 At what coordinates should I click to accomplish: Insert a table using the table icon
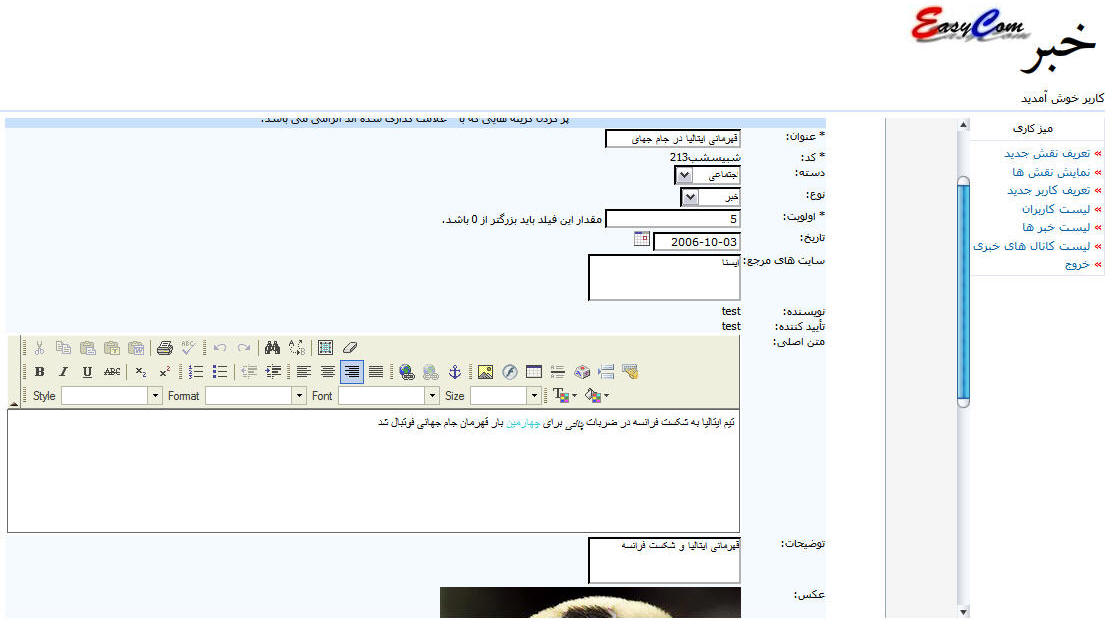(x=534, y=372)
